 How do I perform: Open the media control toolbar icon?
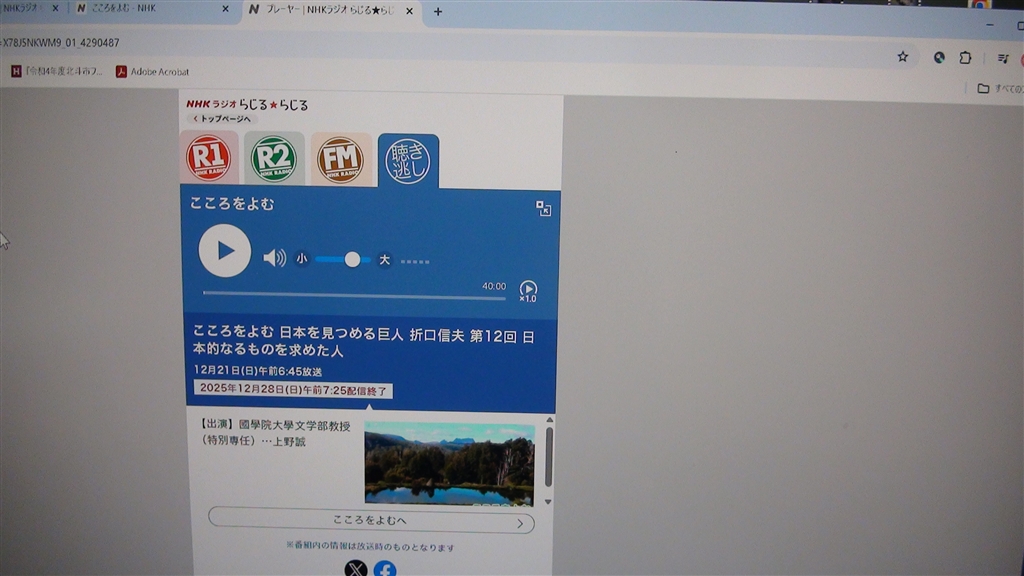(x=1003, y=59)
